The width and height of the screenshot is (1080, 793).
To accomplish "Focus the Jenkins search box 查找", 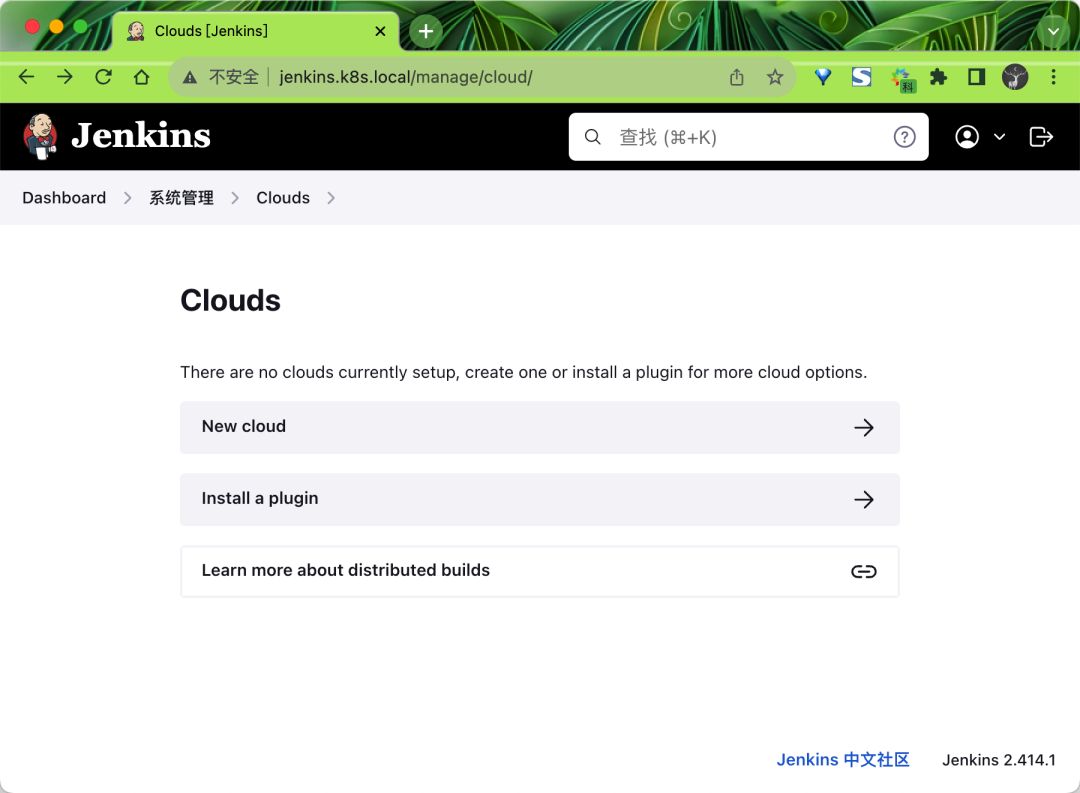I will (x=748, y=137).
